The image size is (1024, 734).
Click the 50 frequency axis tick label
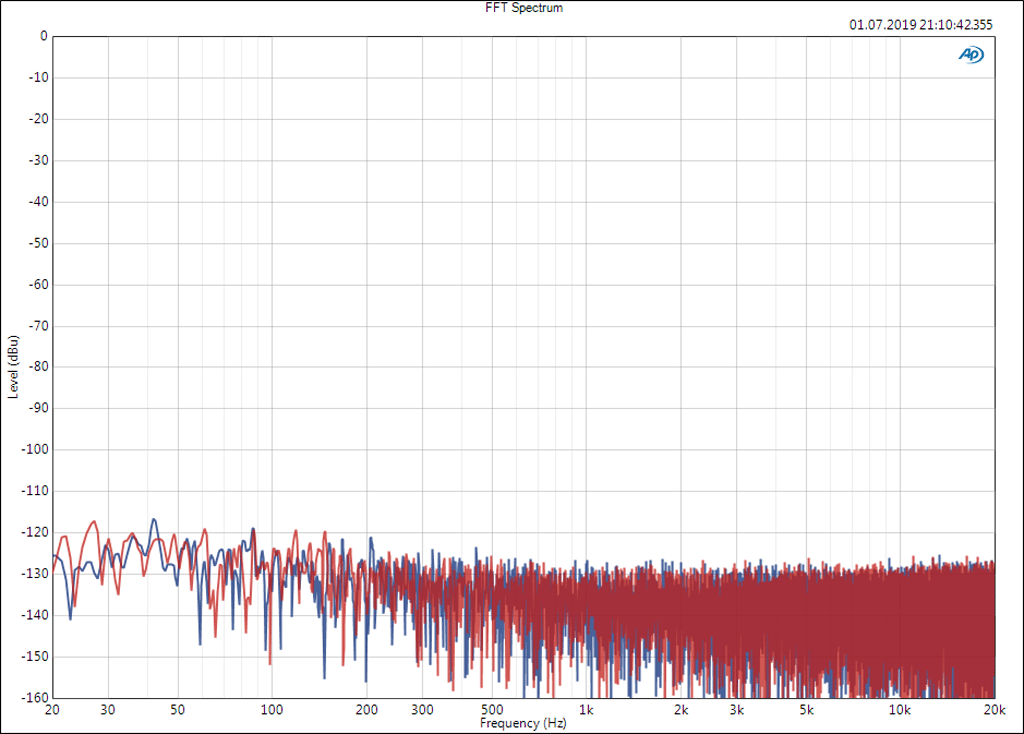[x=178, y=710]
